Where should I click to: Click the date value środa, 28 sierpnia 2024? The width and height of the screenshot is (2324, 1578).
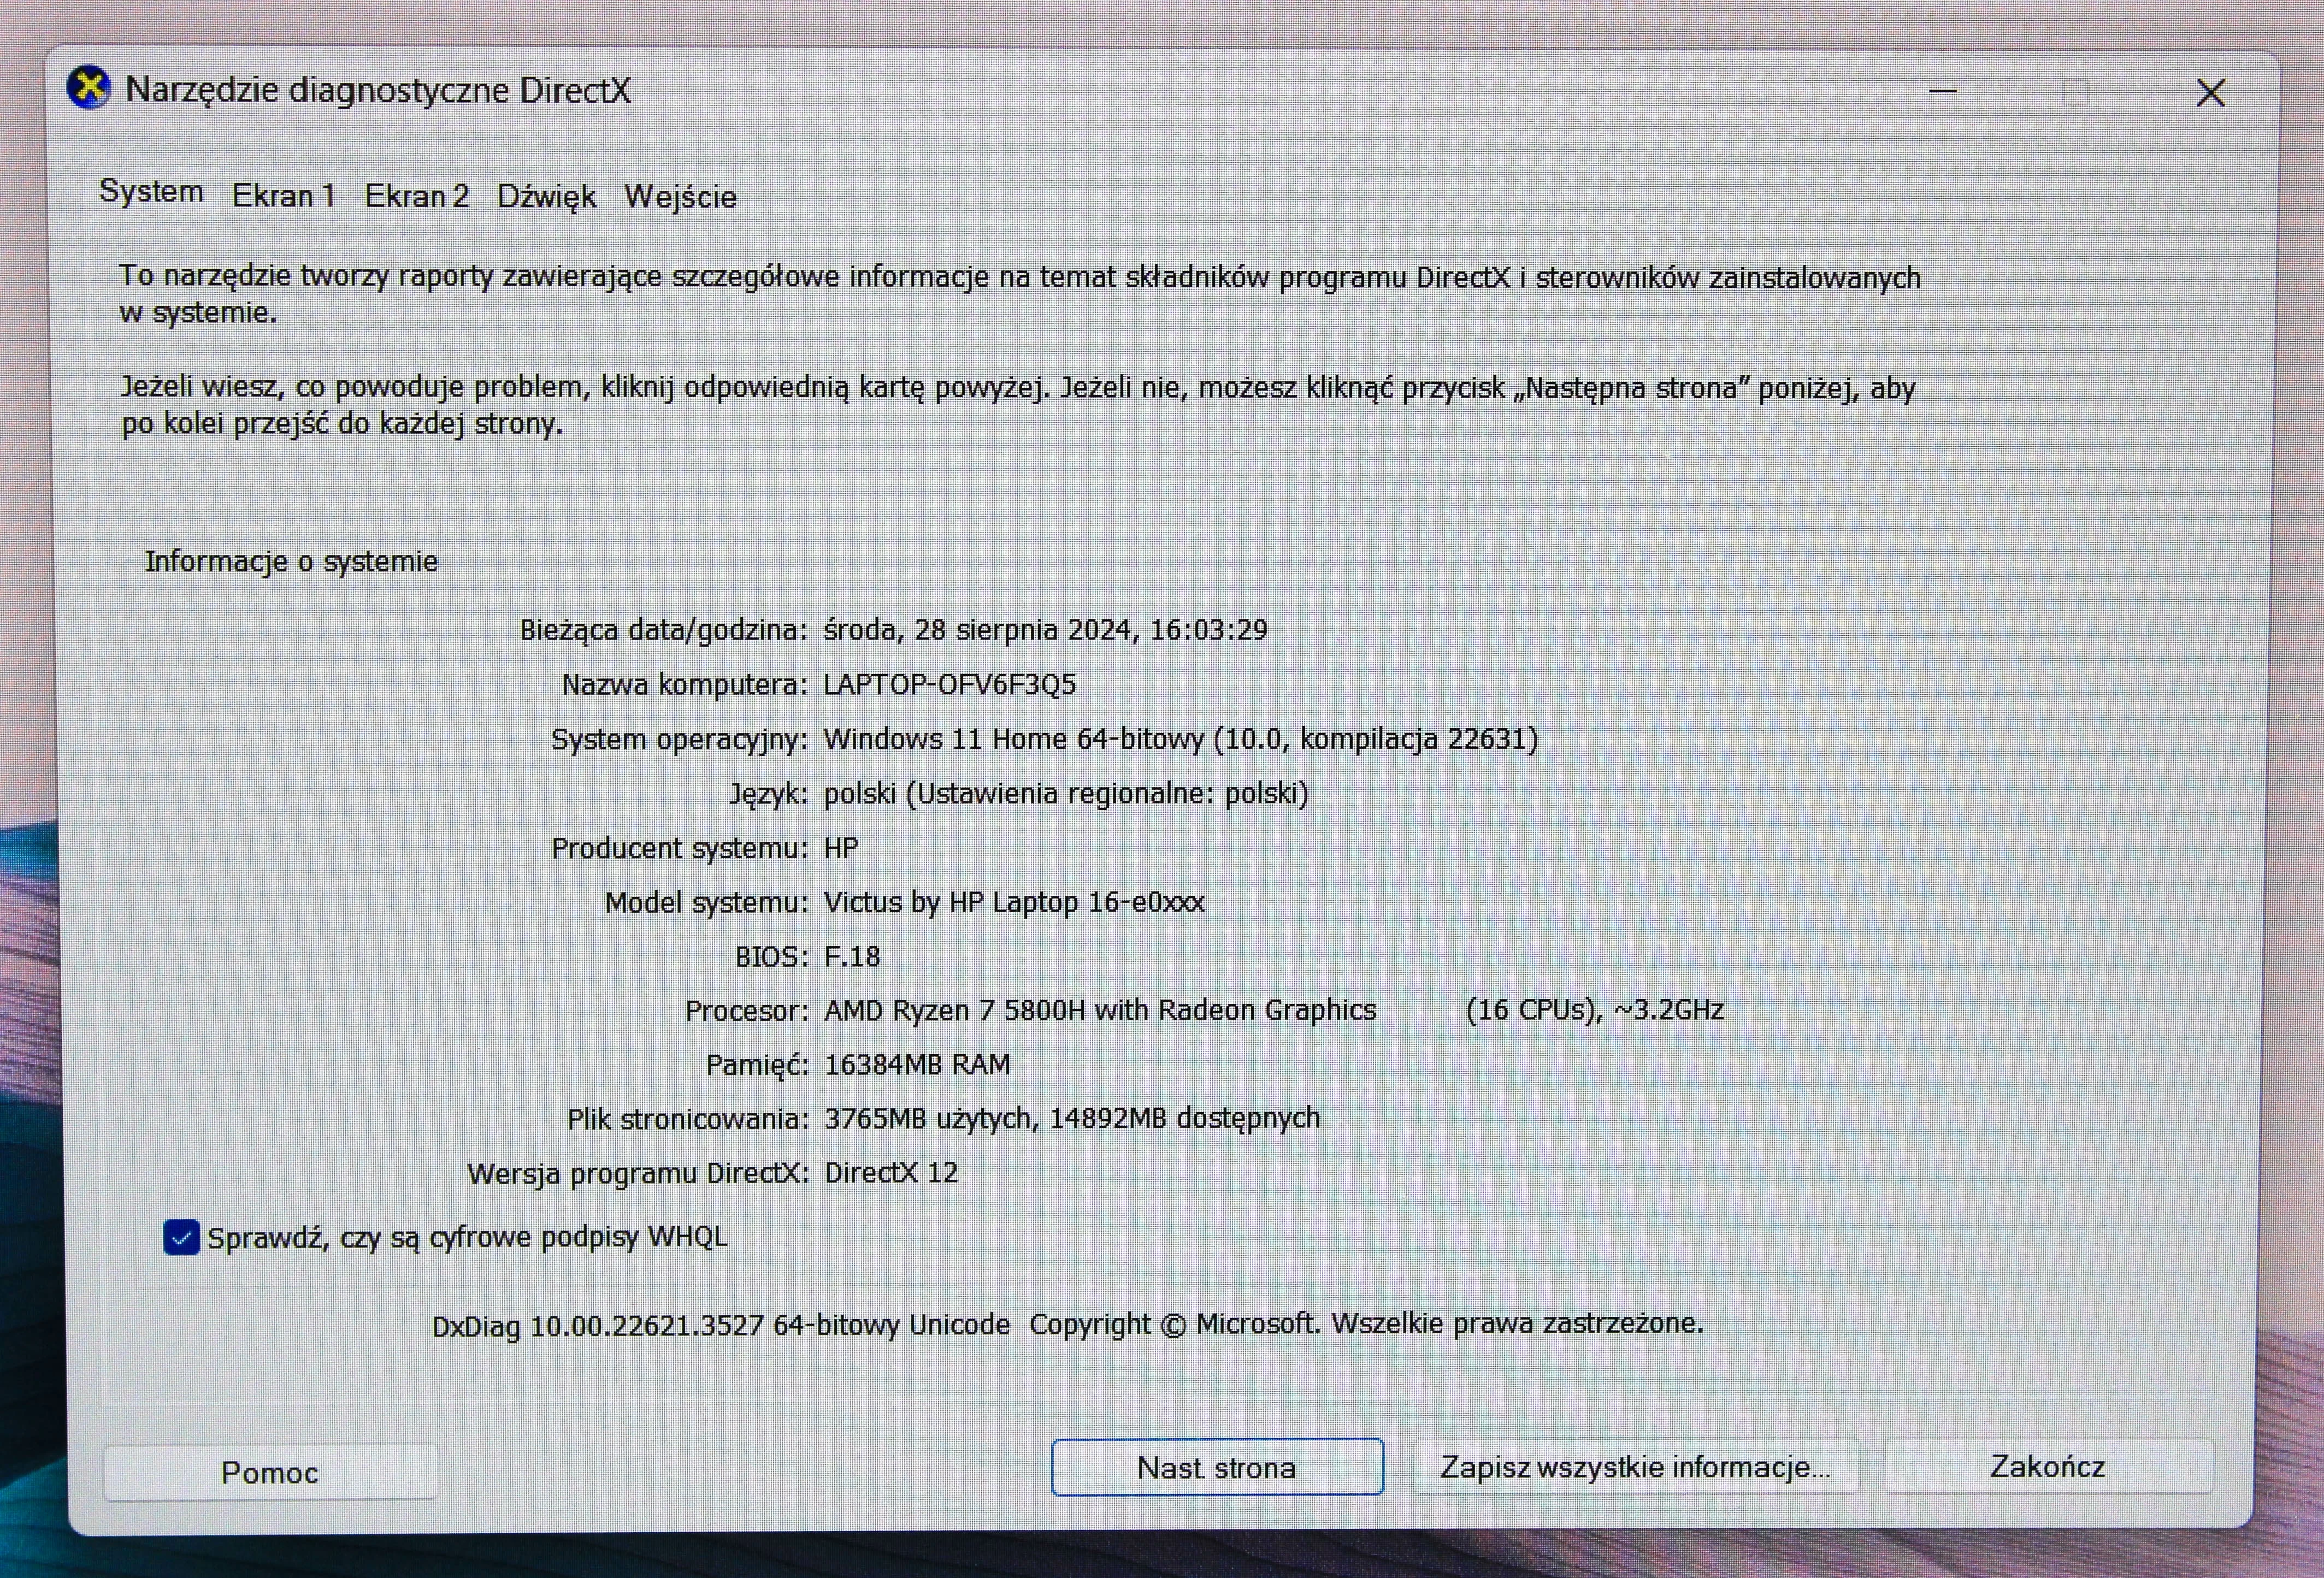point(1045,629)
